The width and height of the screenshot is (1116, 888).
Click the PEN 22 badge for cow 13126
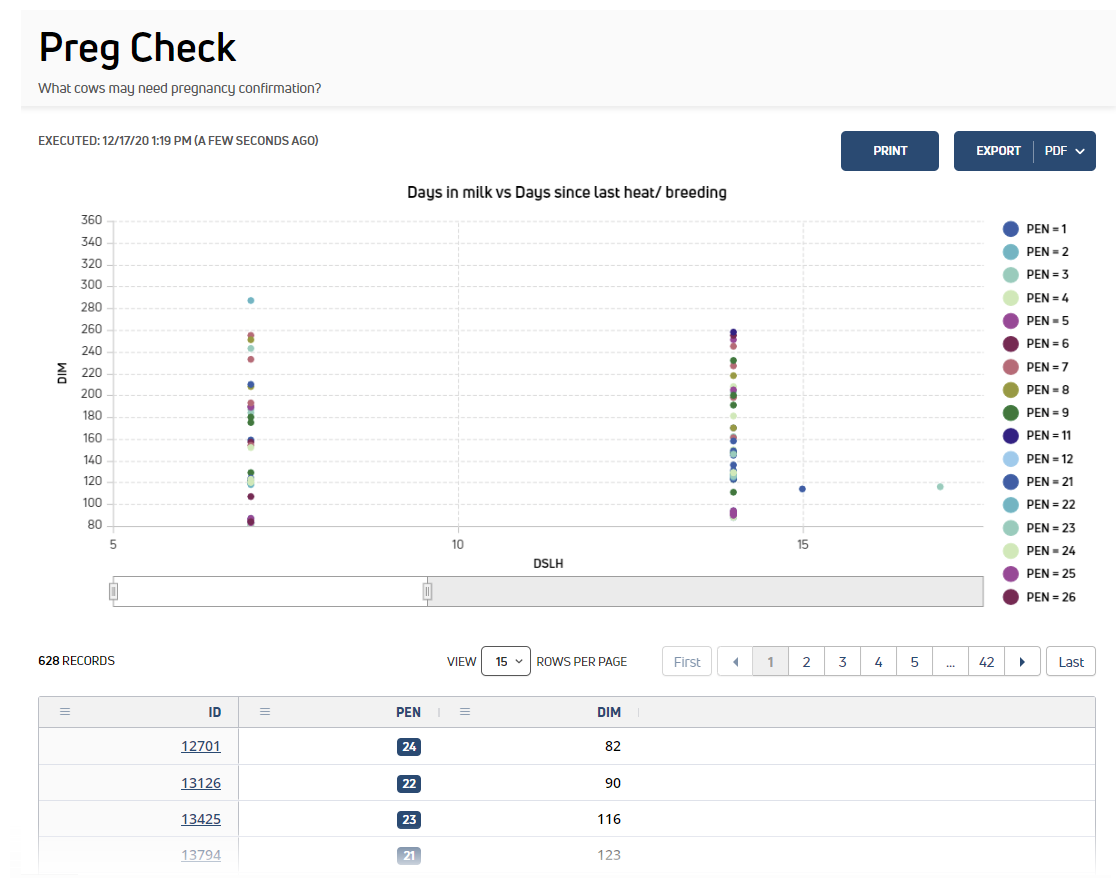(x=409, y=783)
